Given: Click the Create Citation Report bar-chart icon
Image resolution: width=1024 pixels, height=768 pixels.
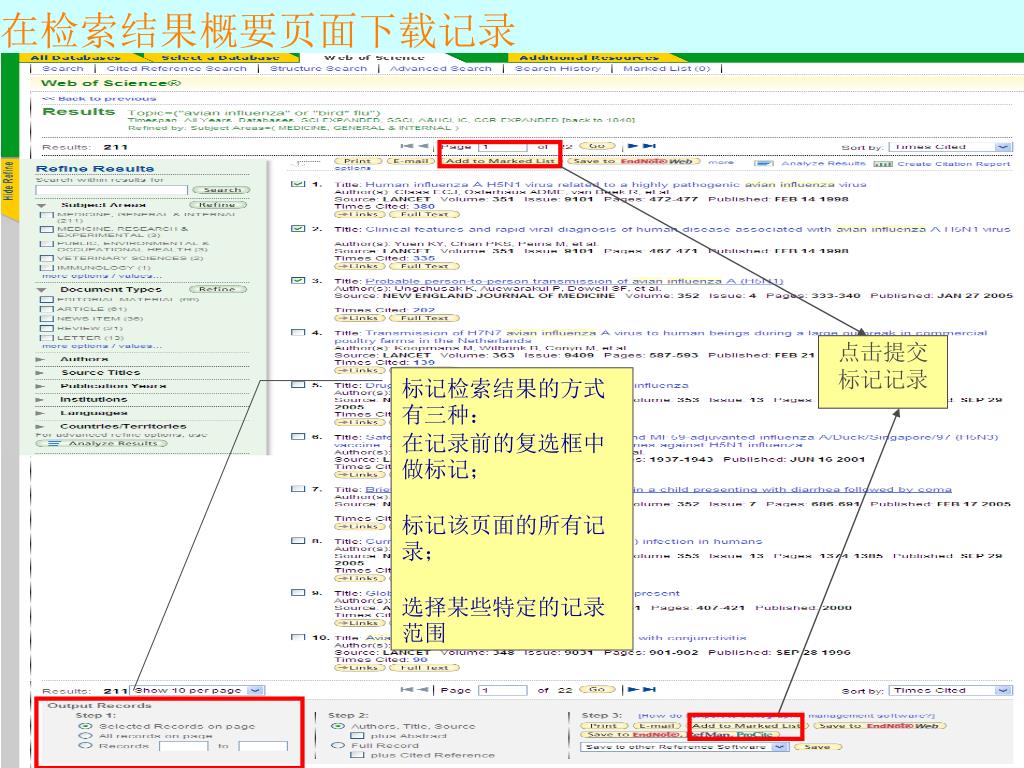Looking at the screenshot, I should pos(883,163).
